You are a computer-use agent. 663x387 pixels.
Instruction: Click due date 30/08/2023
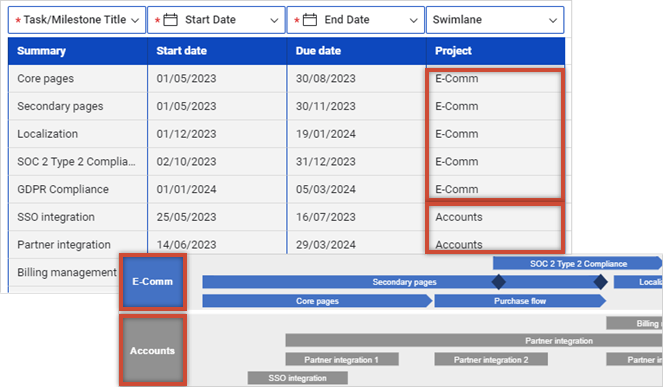(356, 79)
